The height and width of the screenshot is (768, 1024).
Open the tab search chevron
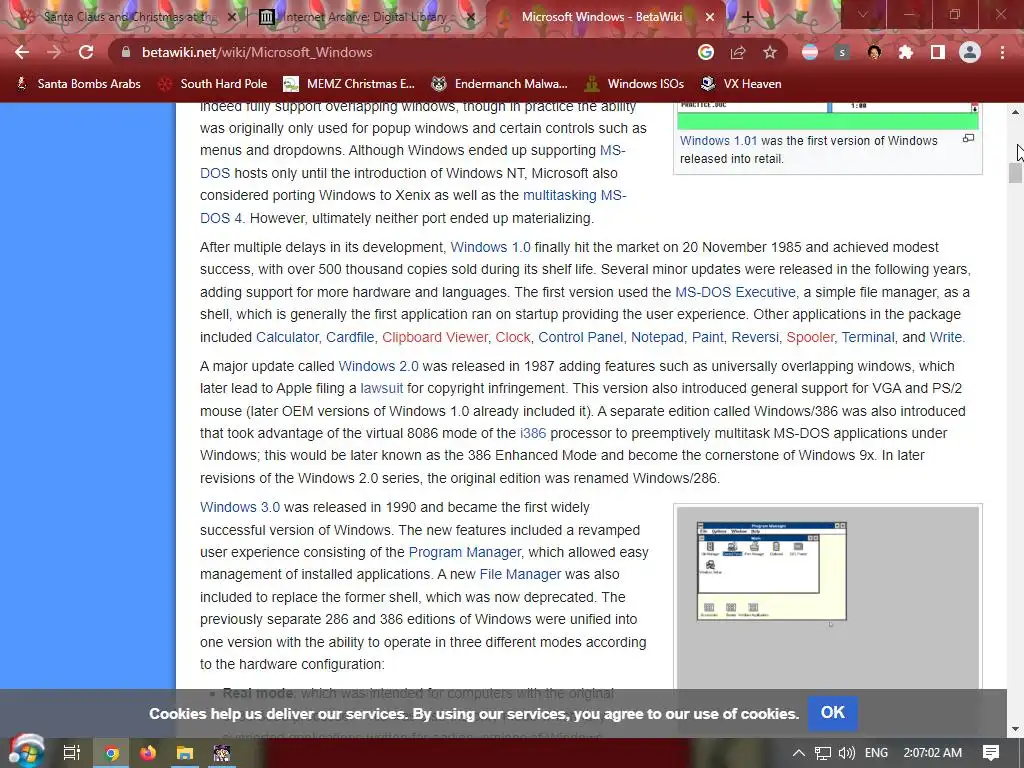click(863, 14)
